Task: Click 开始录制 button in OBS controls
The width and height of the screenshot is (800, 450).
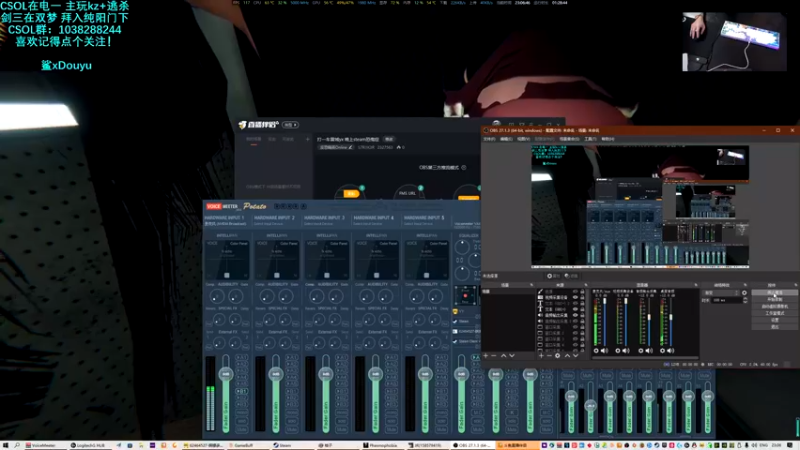Action: (774, 299)
